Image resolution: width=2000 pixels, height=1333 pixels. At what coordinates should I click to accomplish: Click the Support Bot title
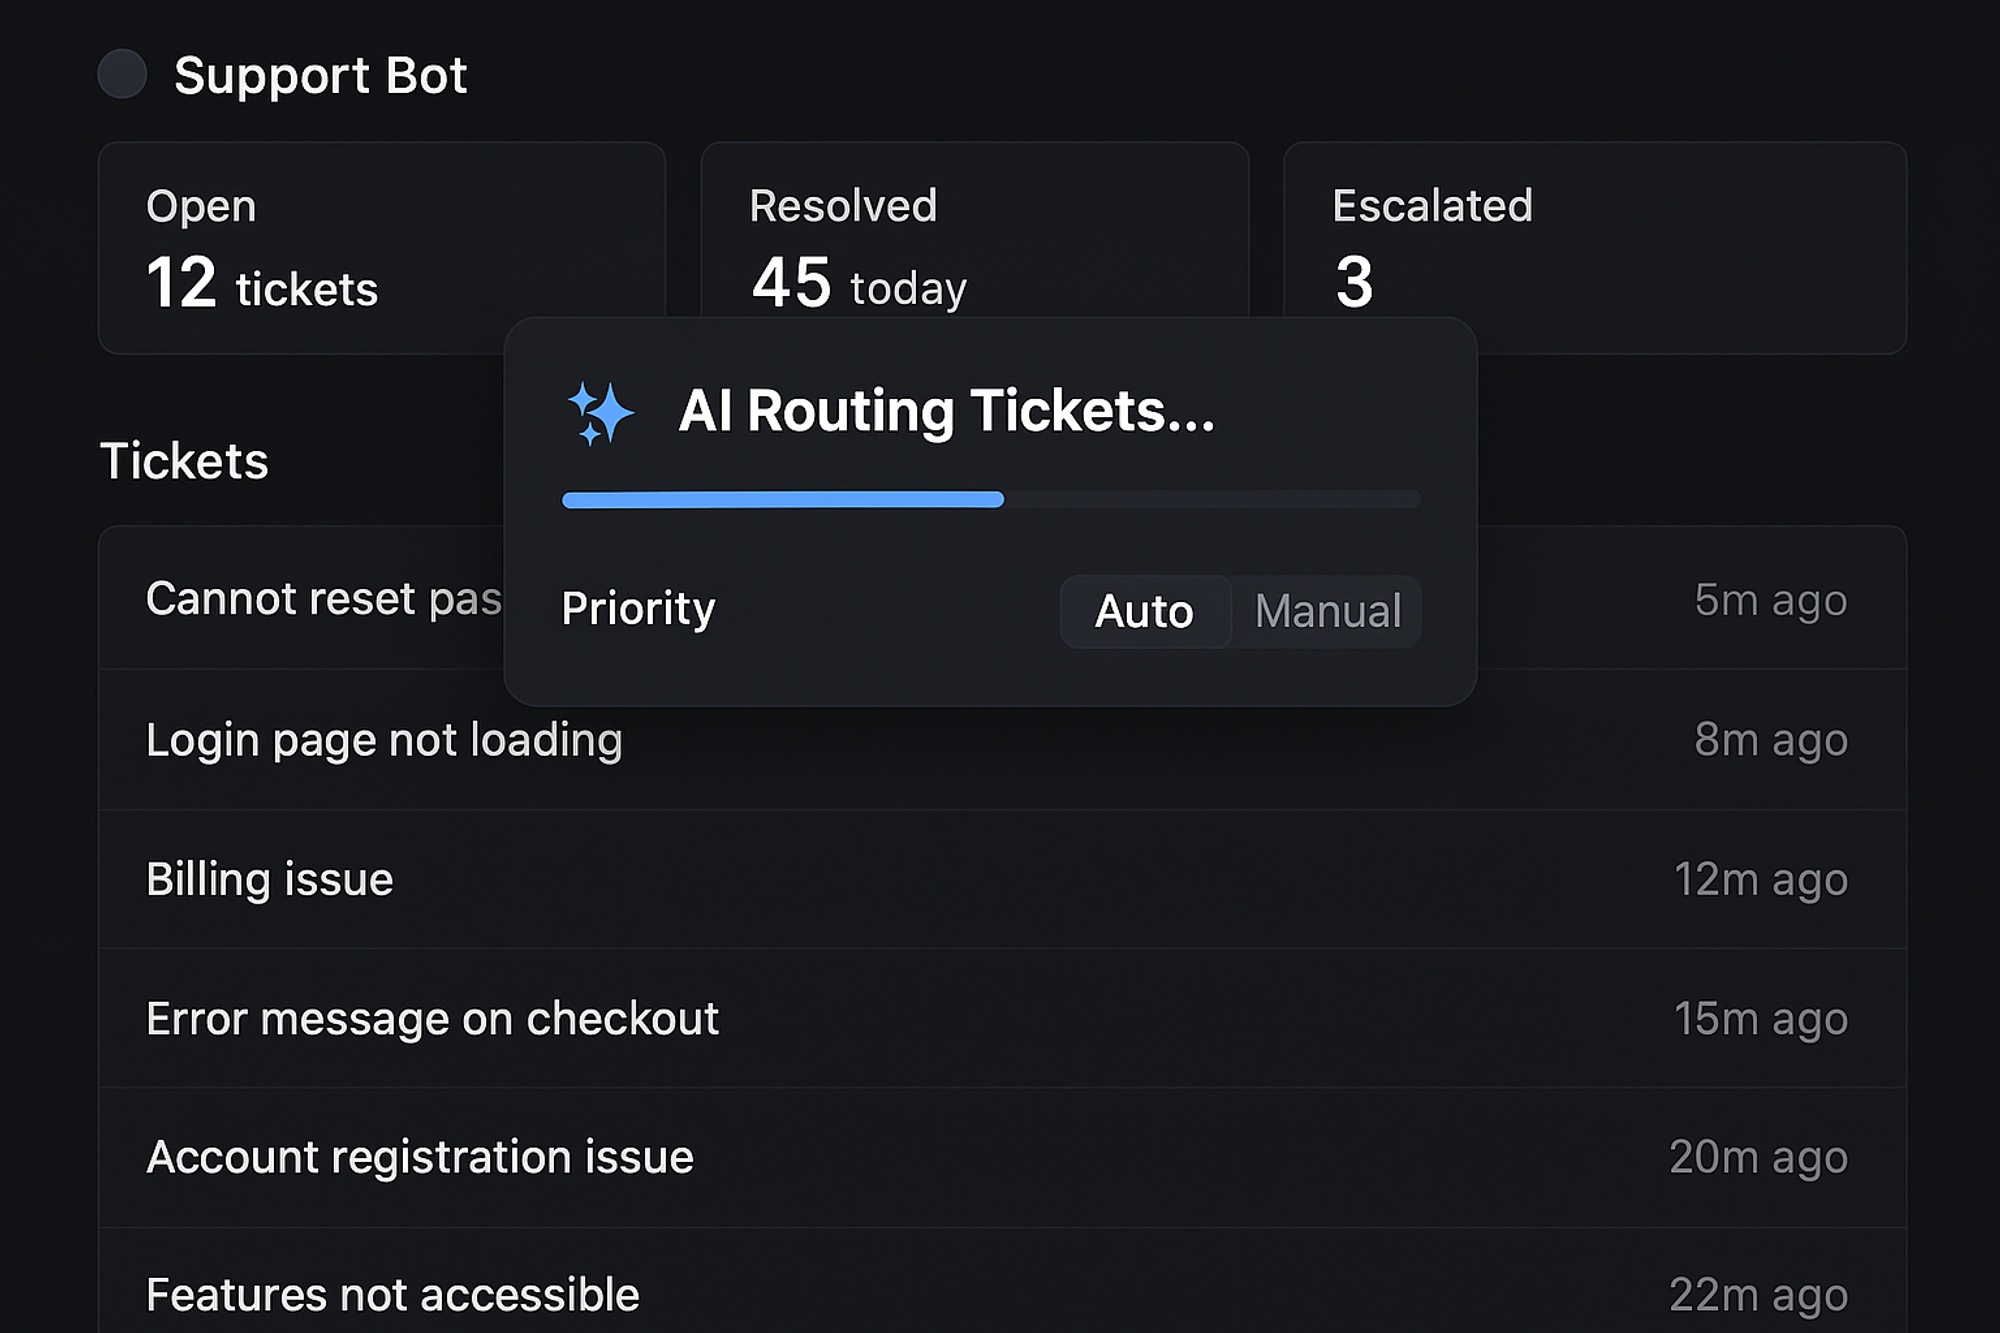click(x=320, y=76)
